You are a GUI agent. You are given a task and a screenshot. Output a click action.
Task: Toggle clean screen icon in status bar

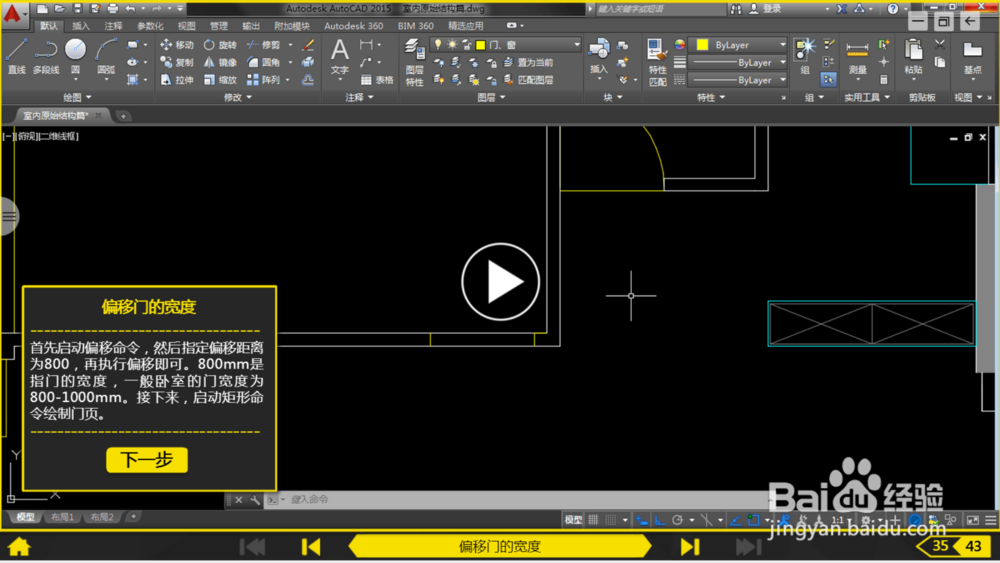(x=973, y=520)
